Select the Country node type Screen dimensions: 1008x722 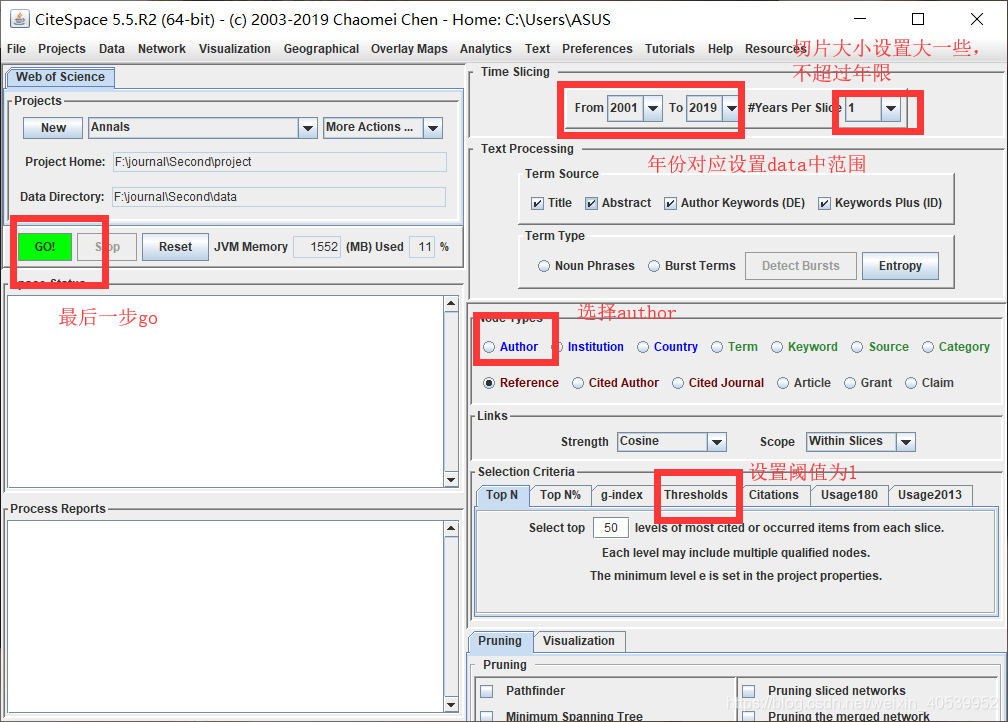point(643,347)
